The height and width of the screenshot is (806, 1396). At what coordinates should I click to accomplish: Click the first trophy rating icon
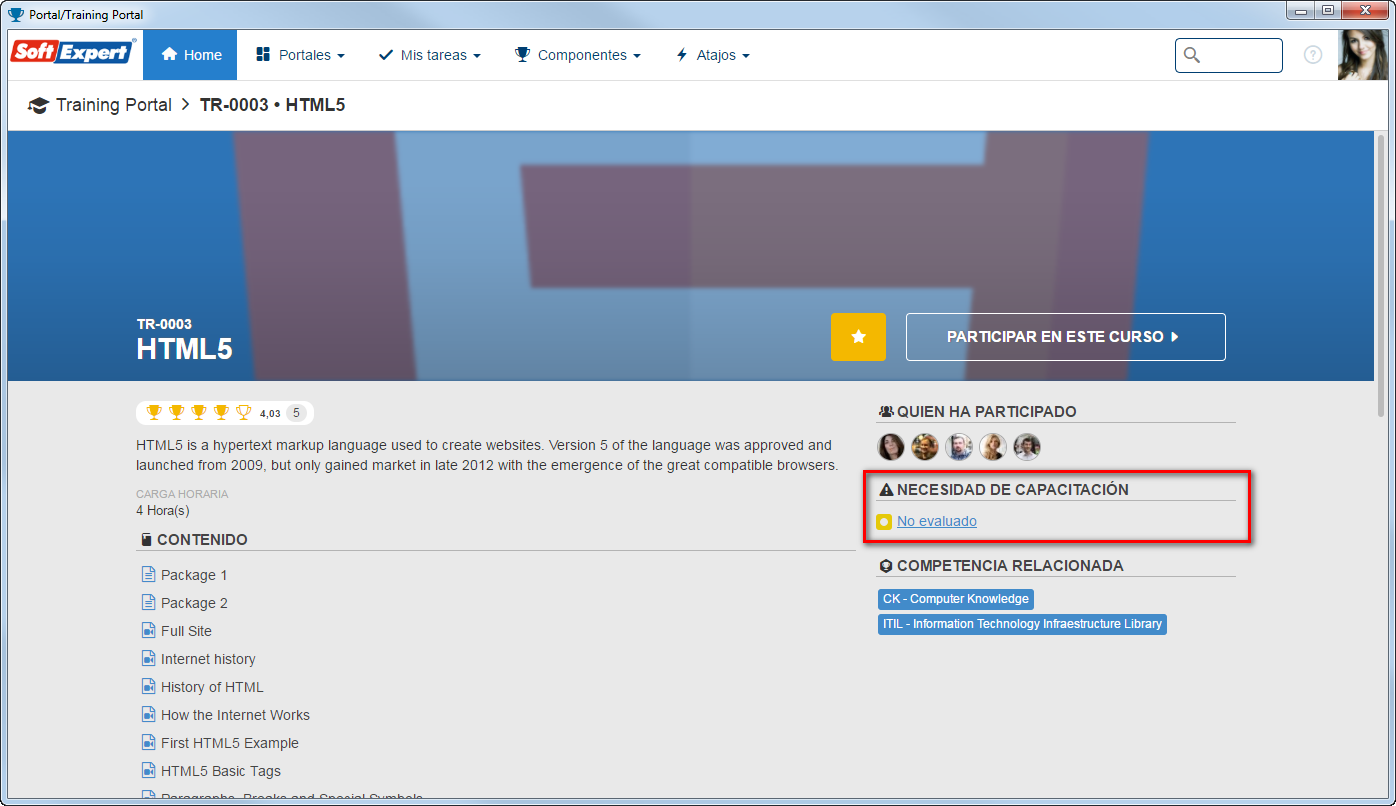click(153, 412)
